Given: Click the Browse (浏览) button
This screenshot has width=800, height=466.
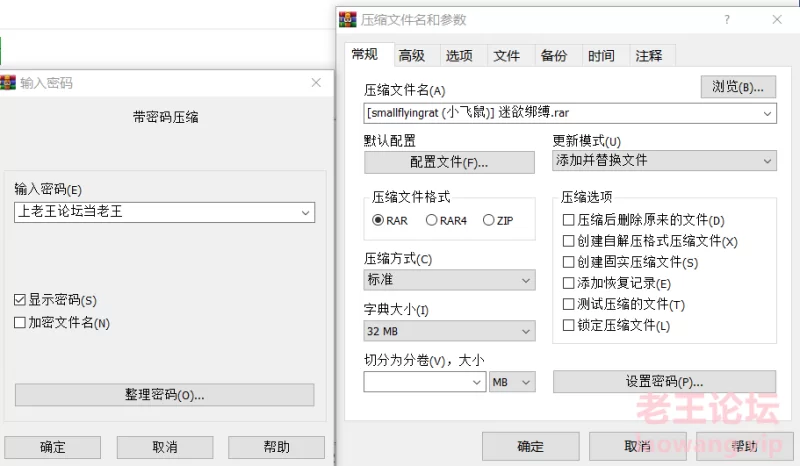Looking at the screenshot, I should coord(738,87).
